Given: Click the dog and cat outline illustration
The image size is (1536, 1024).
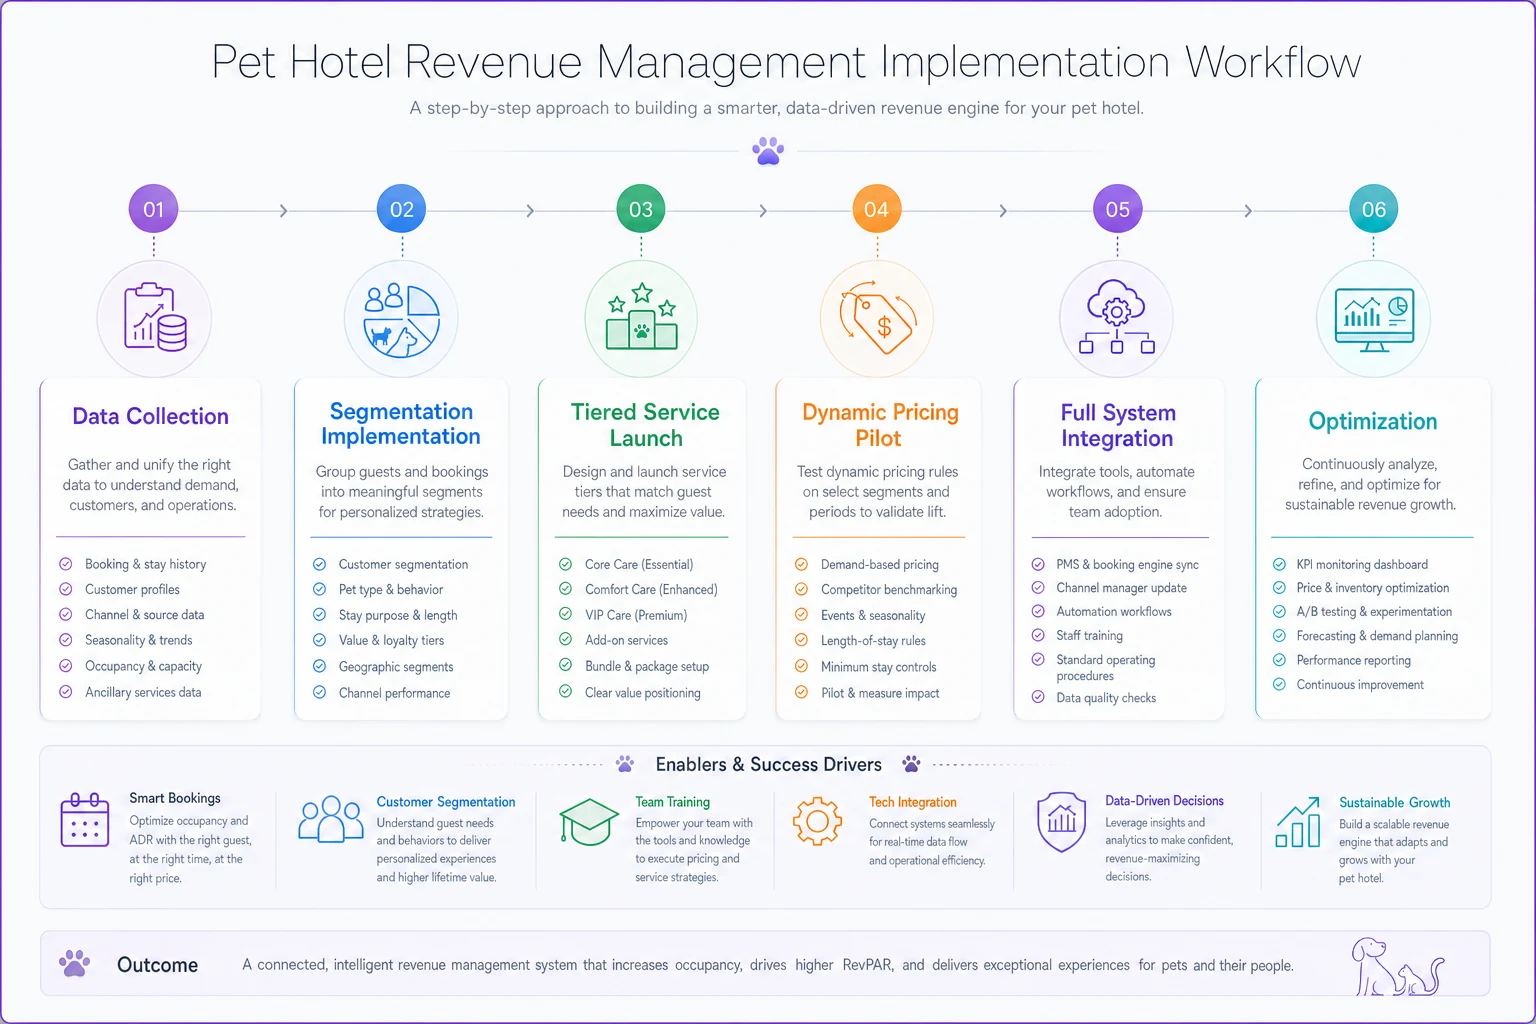Looking at the screenshot, I should (1398, 967).
